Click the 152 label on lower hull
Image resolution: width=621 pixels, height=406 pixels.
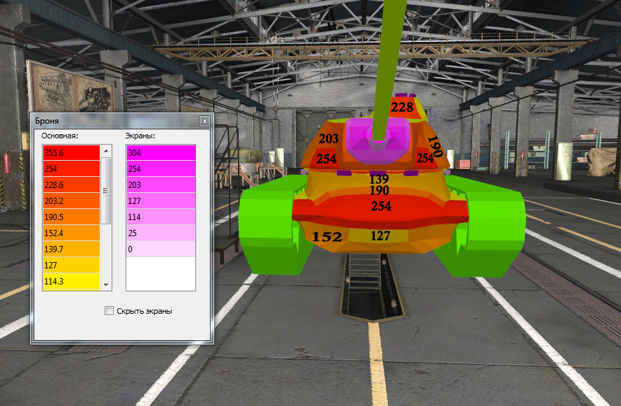click(x=328, y=236)
